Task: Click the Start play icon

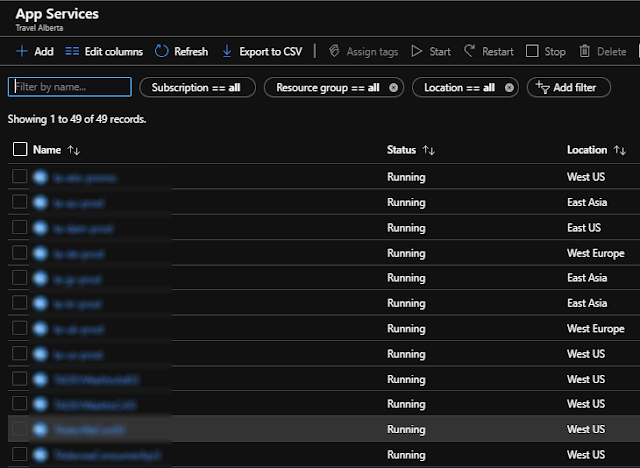Action: pos(416,51)
